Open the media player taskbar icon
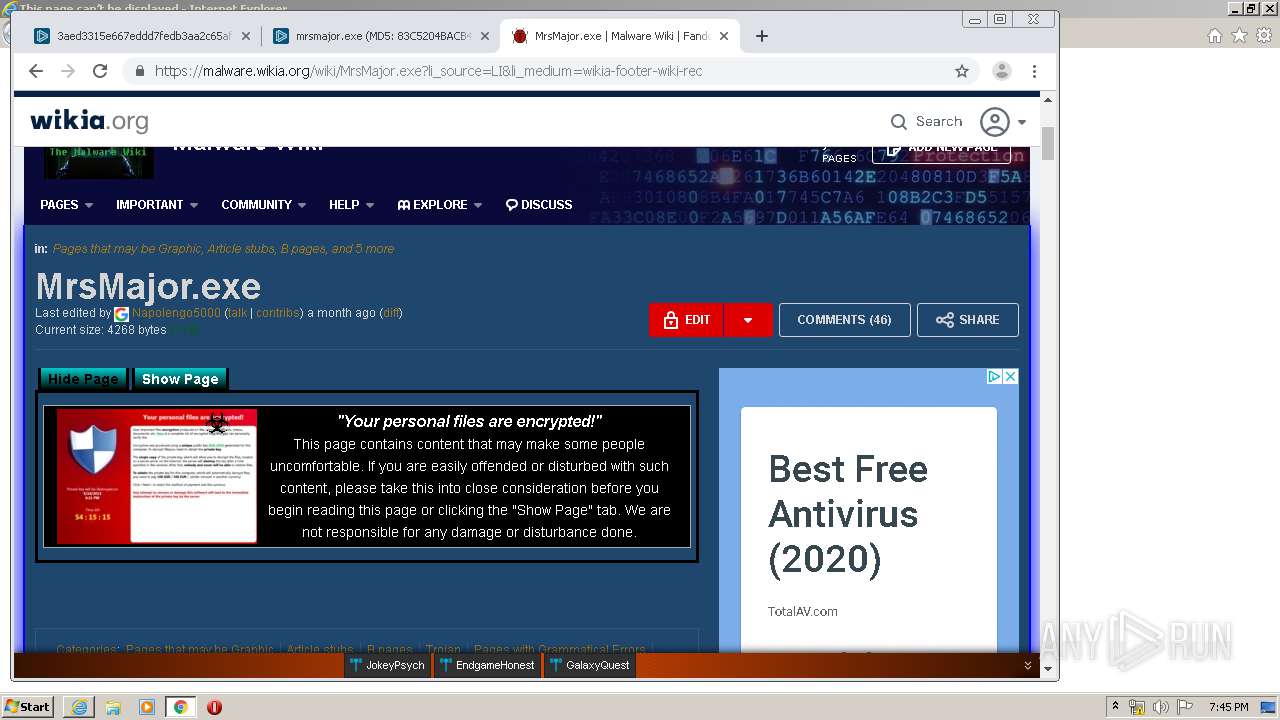 point(147,707)
